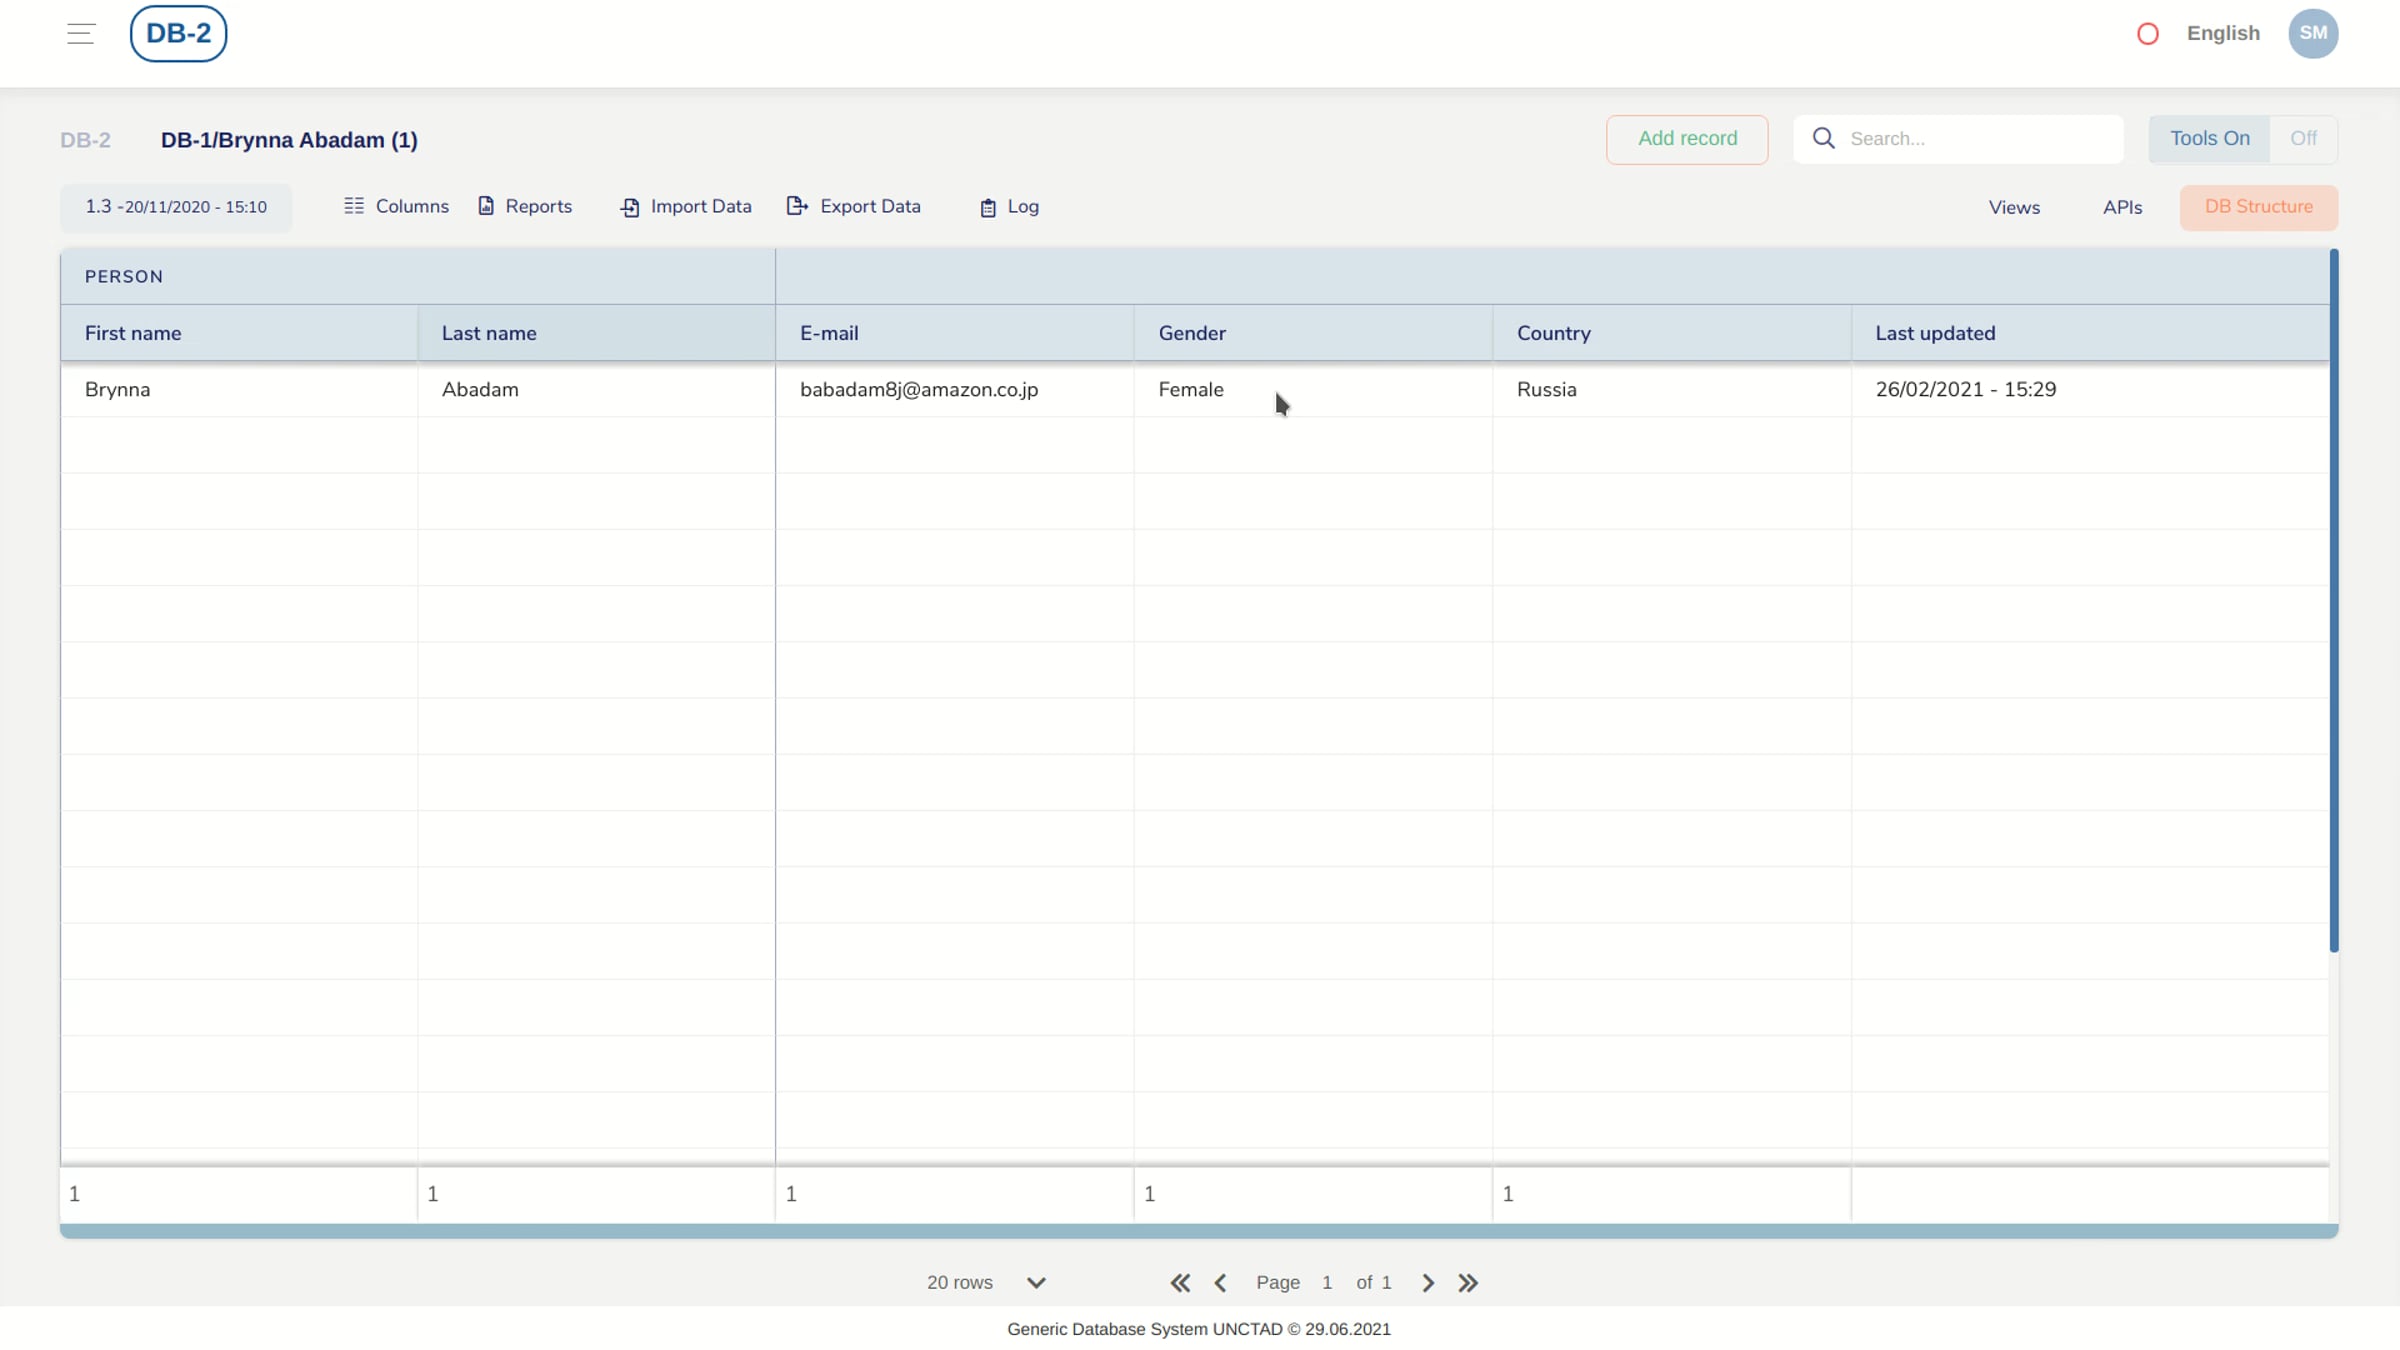The width and height of the screenshot is (2400, 1350).
Task: Click the Log clipboard icon
Action: 988,207
